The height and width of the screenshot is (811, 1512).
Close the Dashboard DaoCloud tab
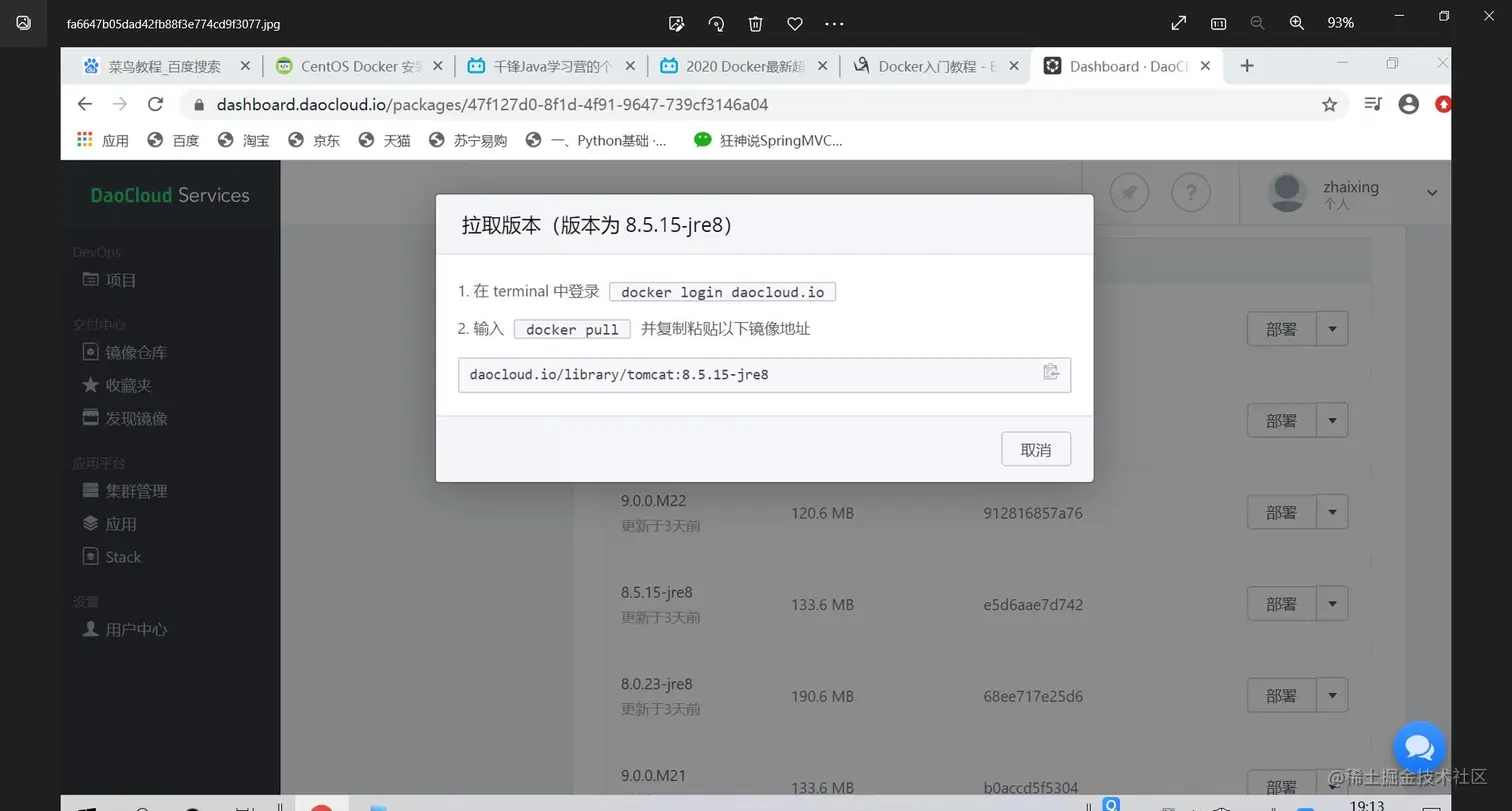1205,66
